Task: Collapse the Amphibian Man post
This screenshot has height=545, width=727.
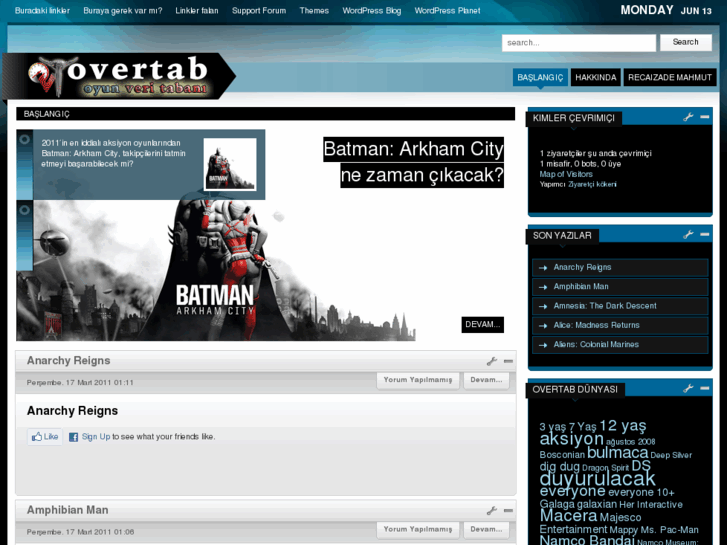Action: (x=508, y=510)
